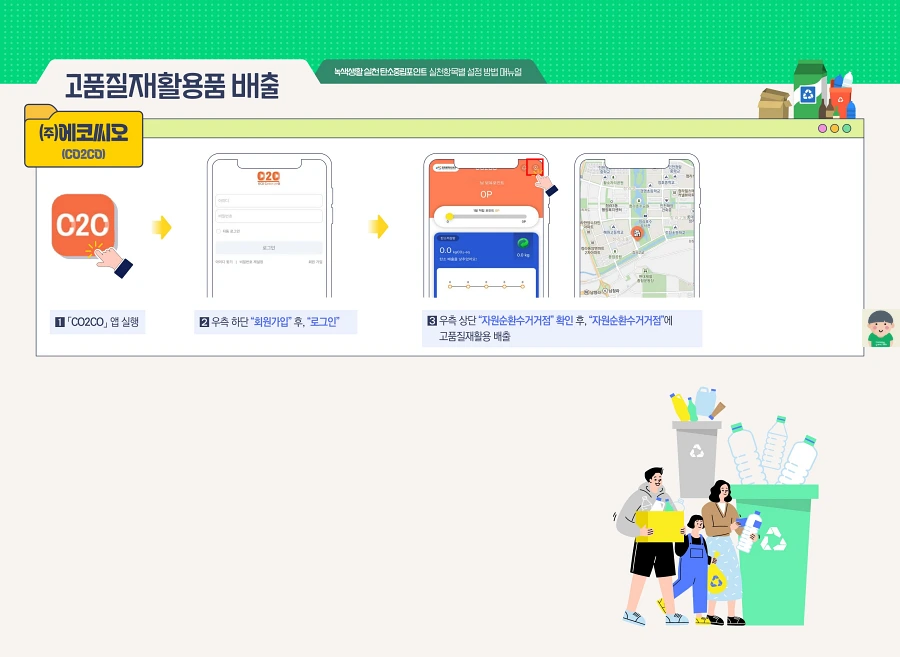This screenshot has height=657, width=900.
Task: Tap the icon left of the red-boxed icon
Action: pos(523,168)
